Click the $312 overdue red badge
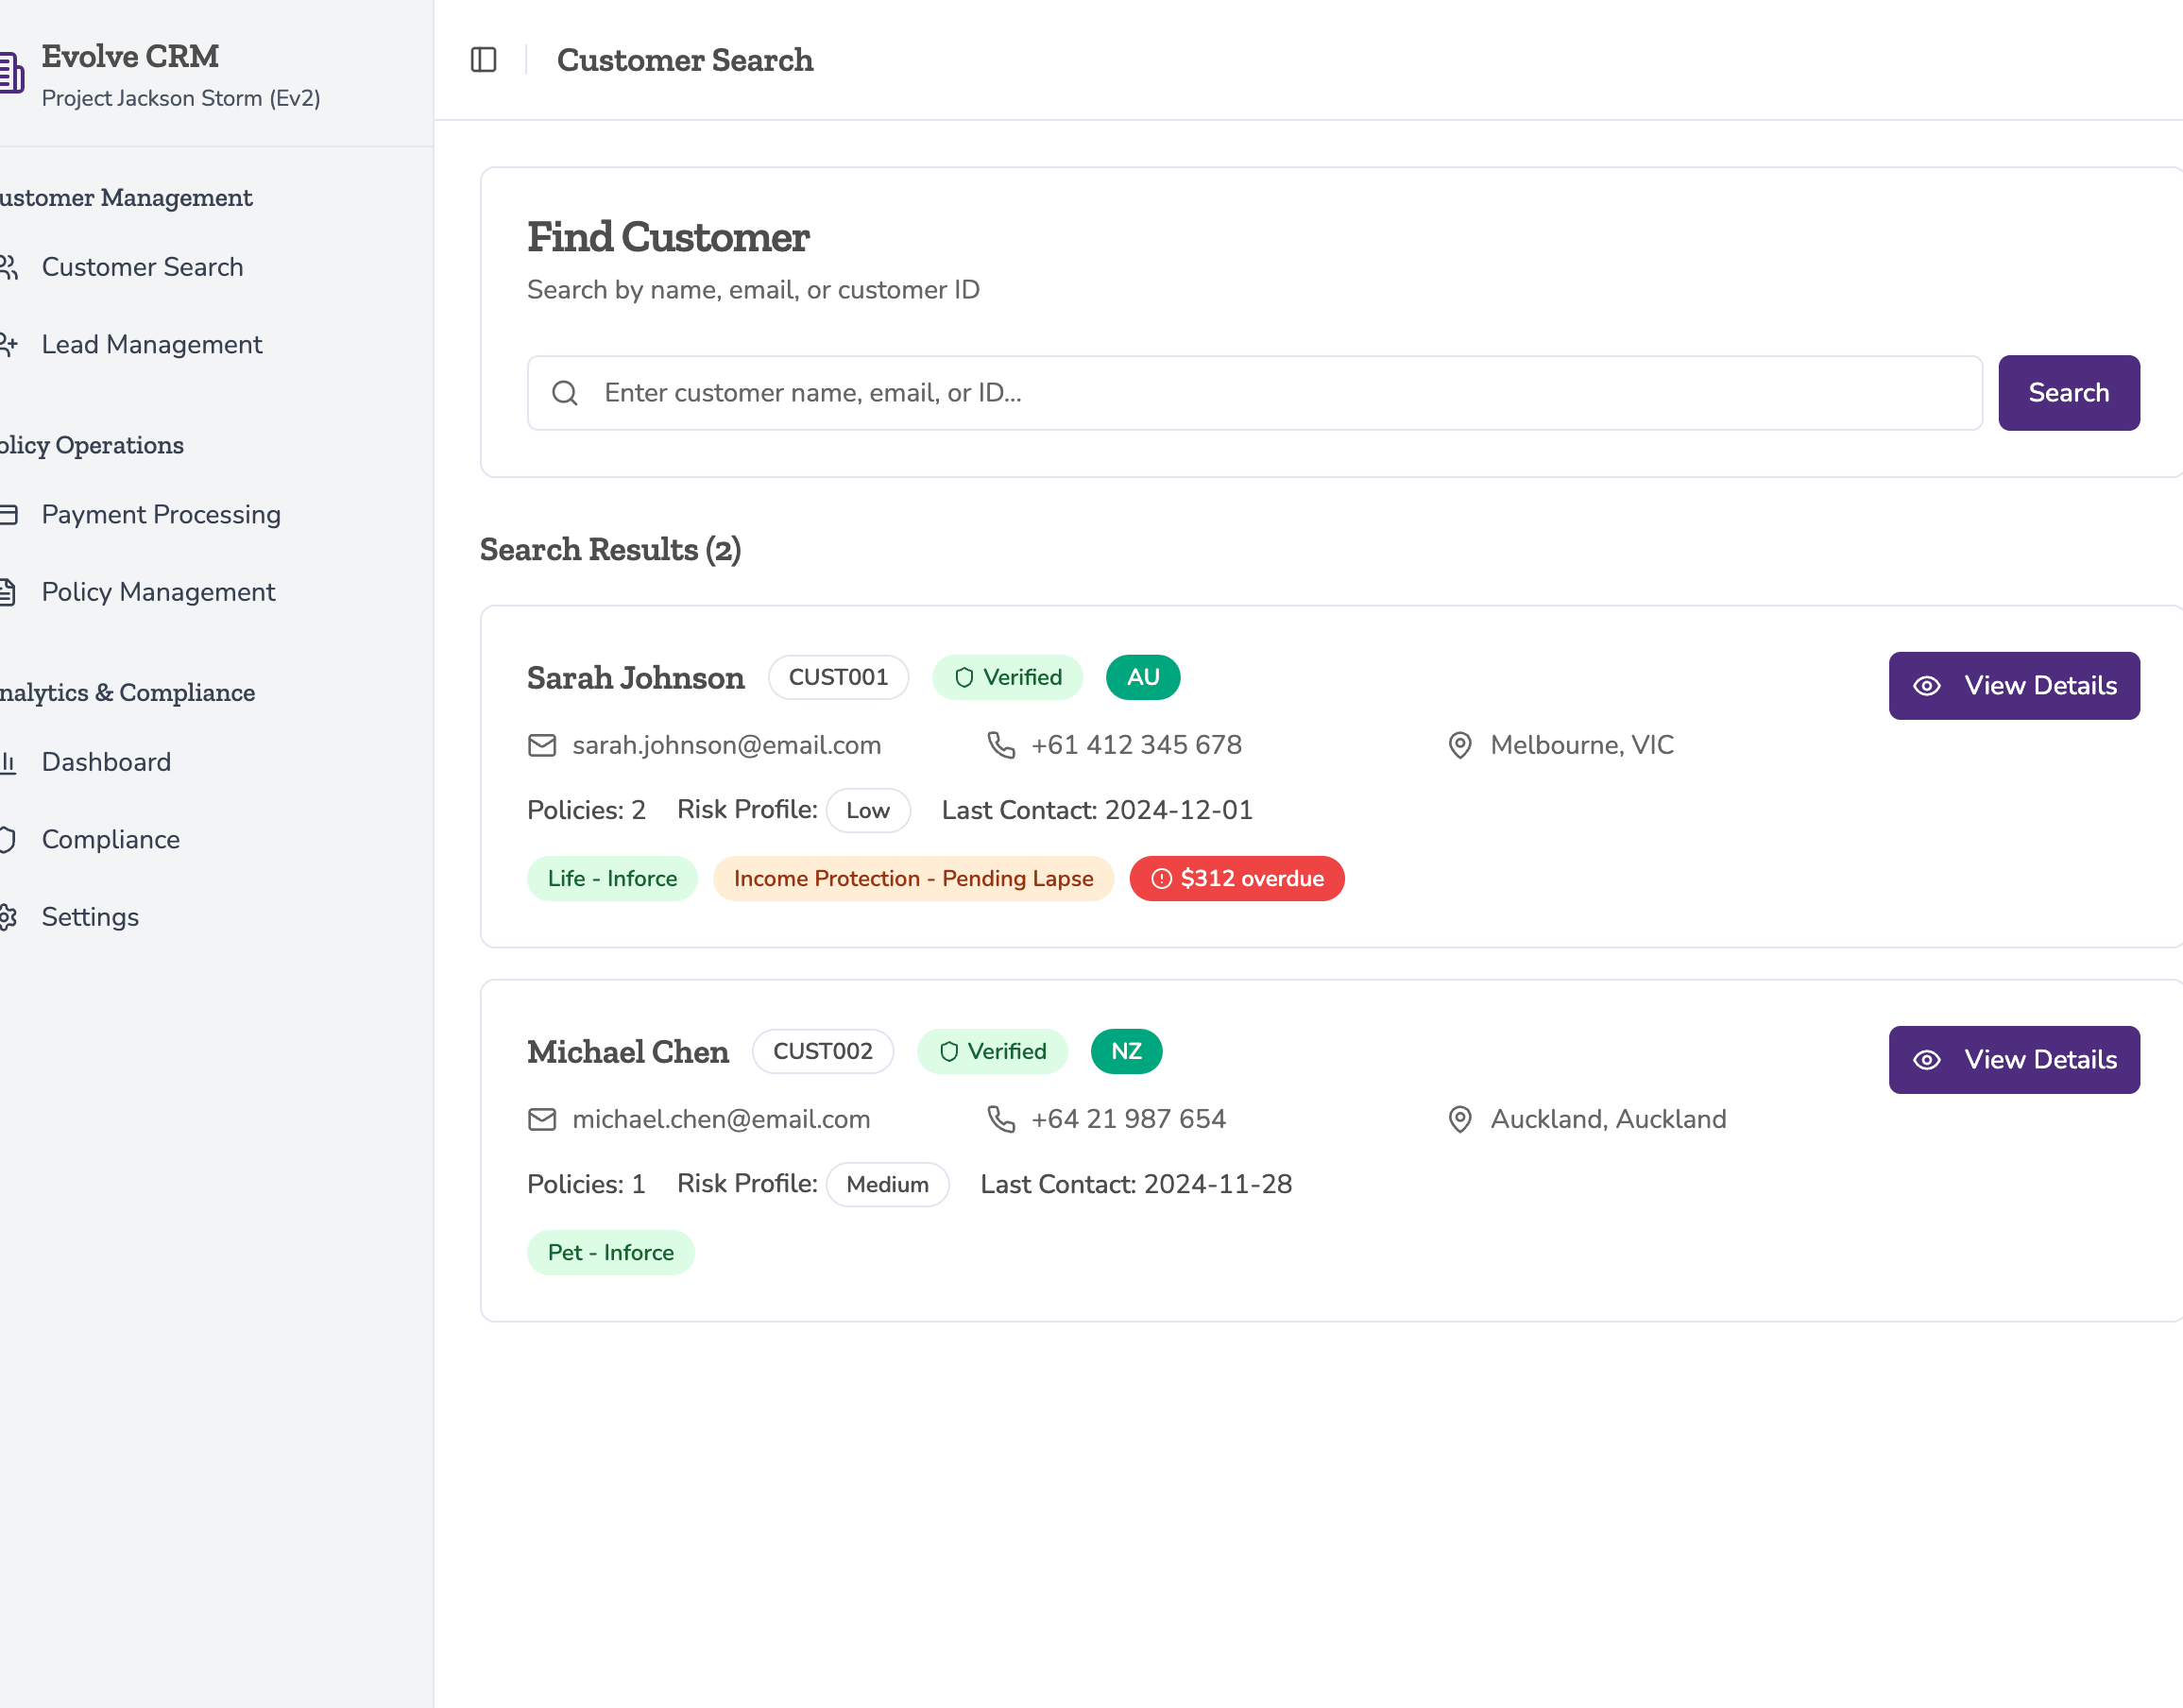This screenshot has width=2183, height=1708. click(1236, 879)
